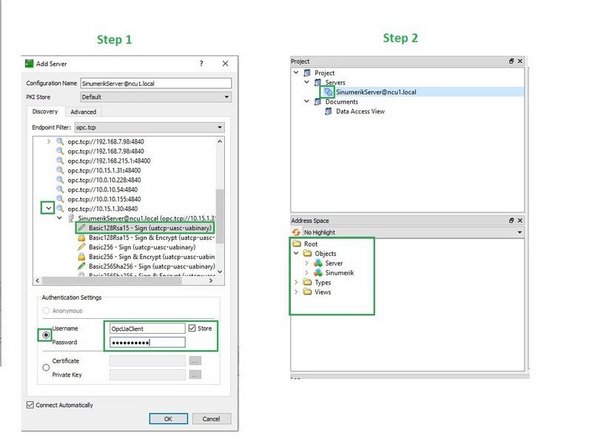Click the Types folder icon
Viewport: 592px width, 444px height.
308,282
